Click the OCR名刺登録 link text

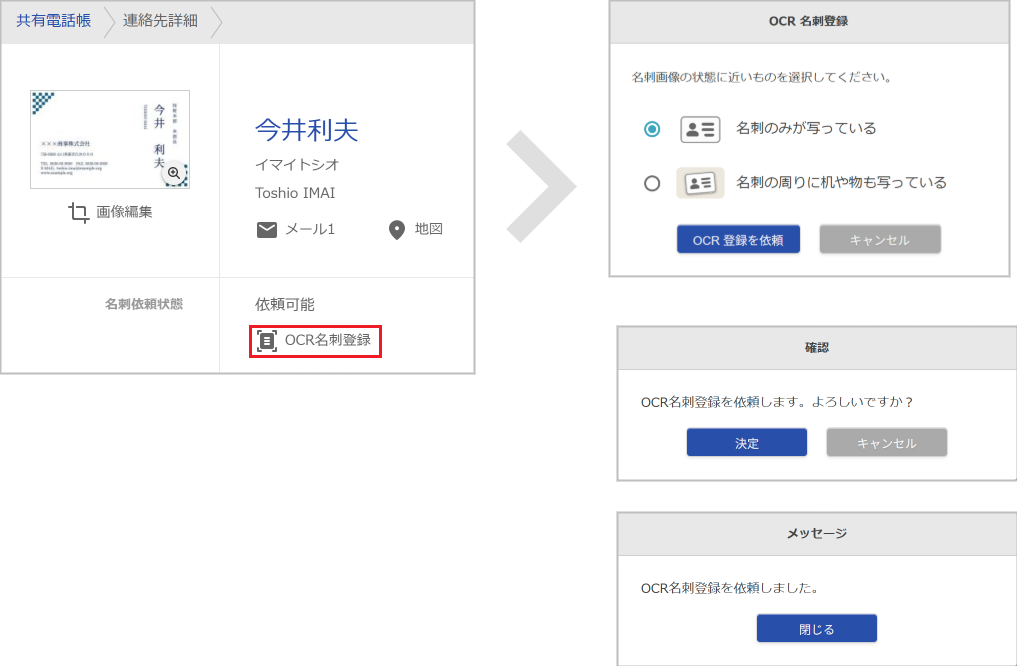(x=328, y=340)
